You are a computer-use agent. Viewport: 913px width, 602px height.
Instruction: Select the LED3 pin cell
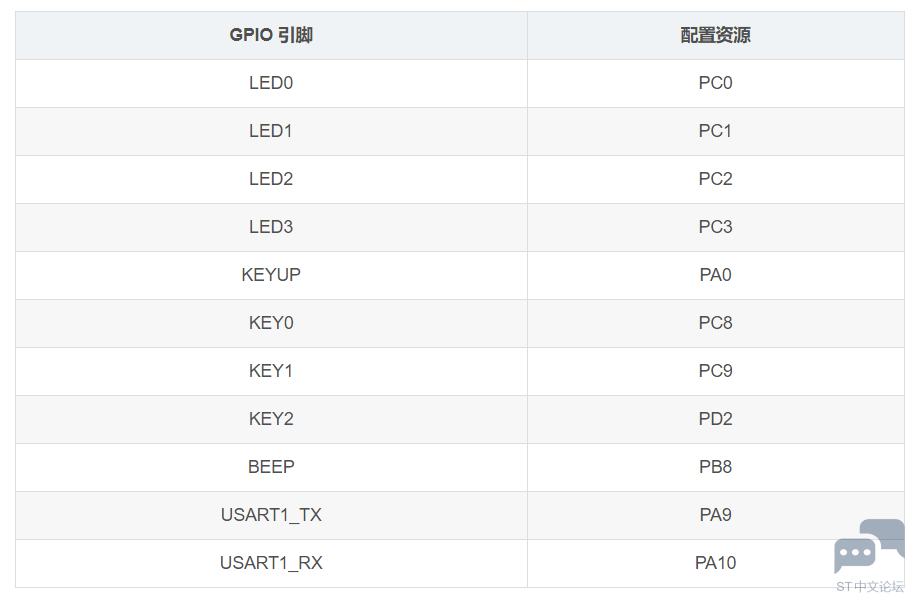[x=271, y=227]
